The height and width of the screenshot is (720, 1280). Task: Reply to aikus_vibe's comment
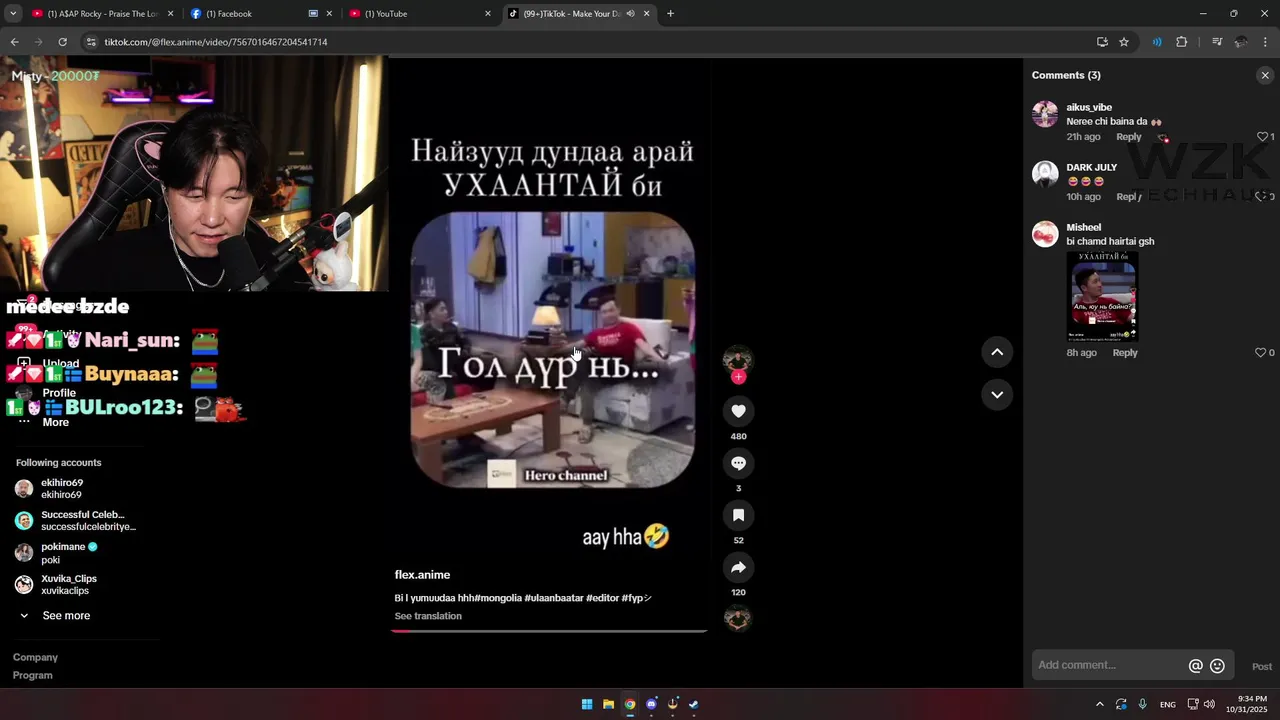[1128, 137]
